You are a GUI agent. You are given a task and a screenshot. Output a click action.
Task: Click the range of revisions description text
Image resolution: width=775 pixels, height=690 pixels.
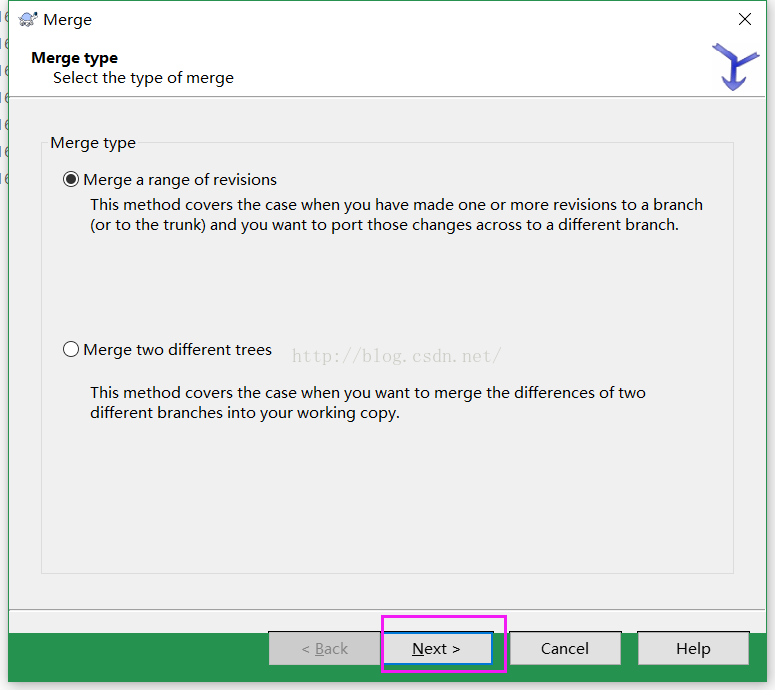[396, 215]
